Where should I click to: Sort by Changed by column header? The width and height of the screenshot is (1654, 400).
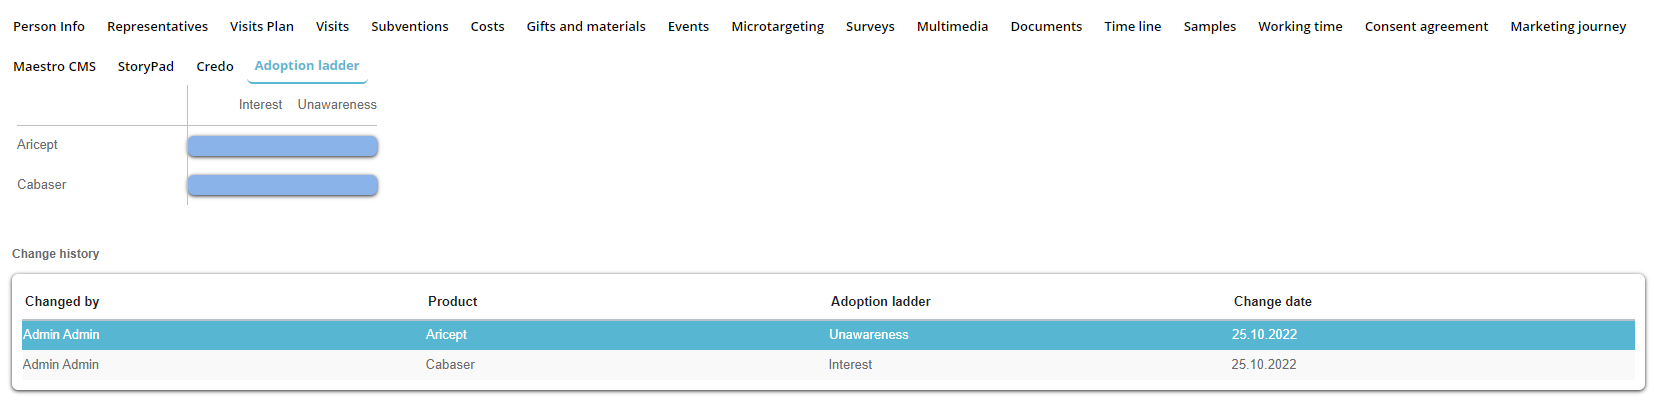pos(62,302)
